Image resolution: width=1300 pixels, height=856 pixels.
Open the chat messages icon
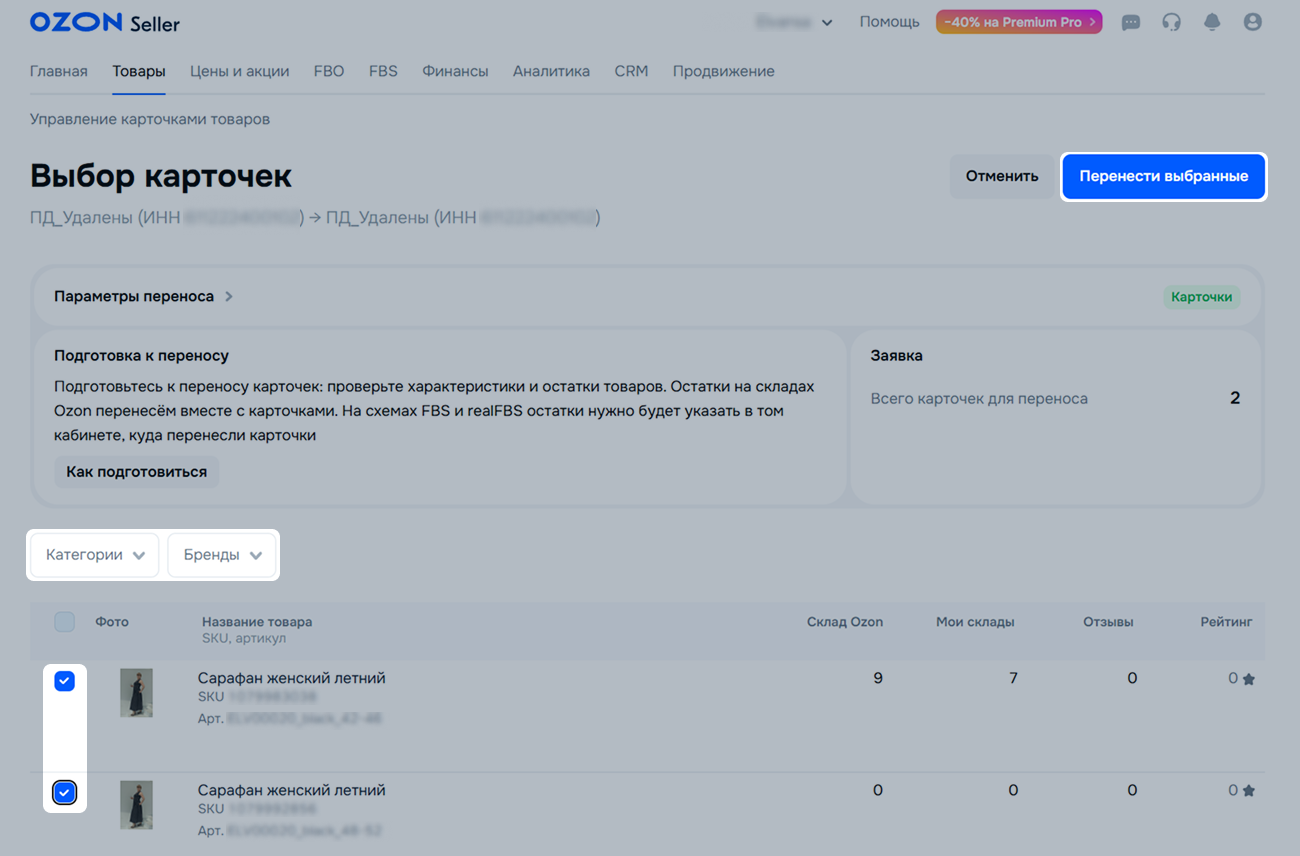[x=1131, y=22]
